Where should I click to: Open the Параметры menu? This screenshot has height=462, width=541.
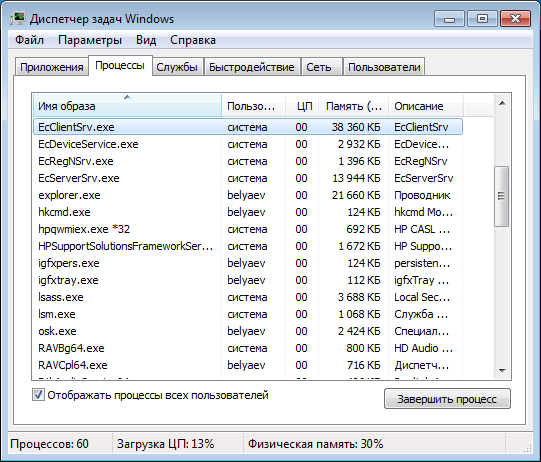click(90, 40)
